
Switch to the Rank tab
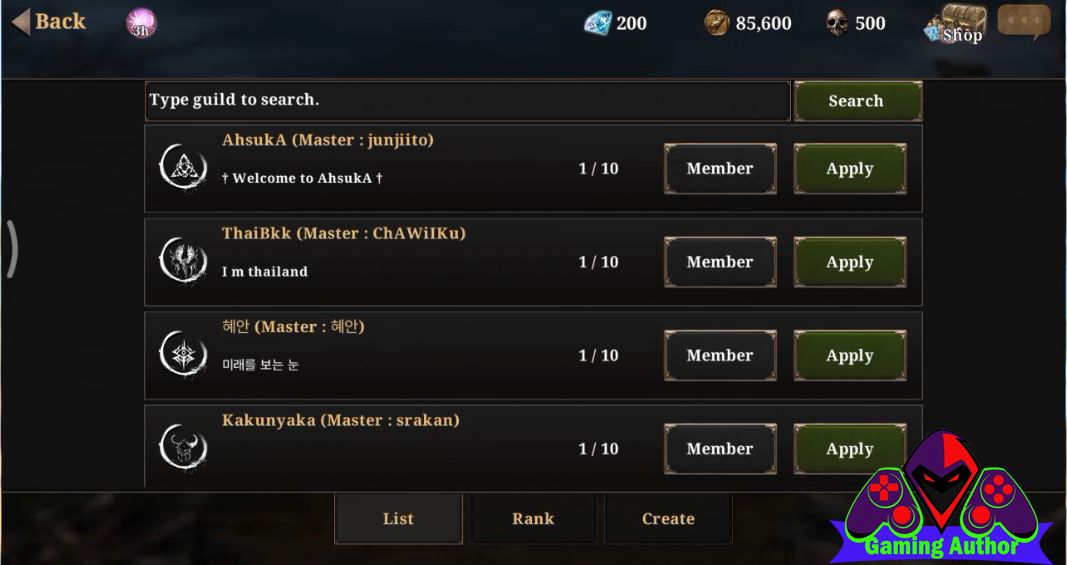(x=533, y=519)
